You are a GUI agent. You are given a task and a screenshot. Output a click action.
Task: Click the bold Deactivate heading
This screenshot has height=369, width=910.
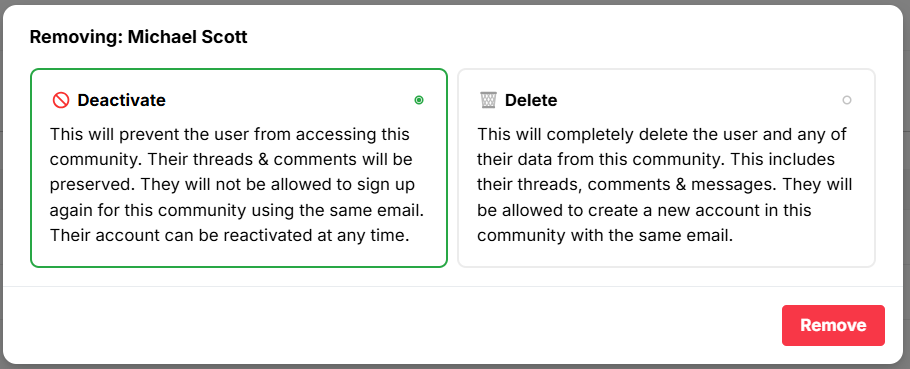121,100
